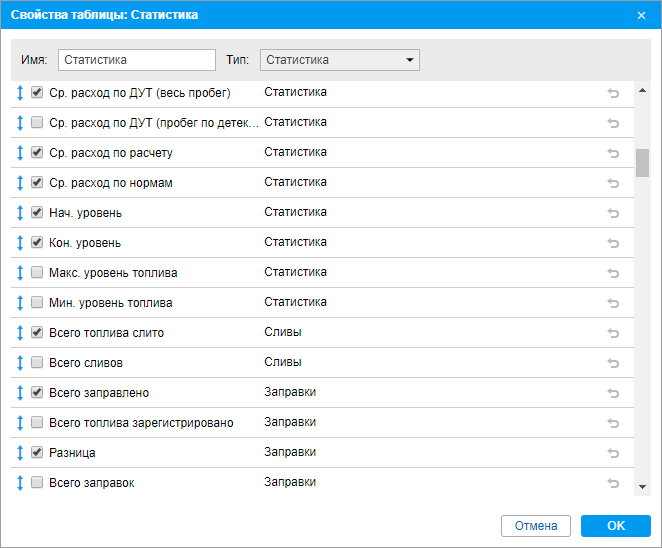Close the Свойства таблицы dialog

[x=641, y=15]
